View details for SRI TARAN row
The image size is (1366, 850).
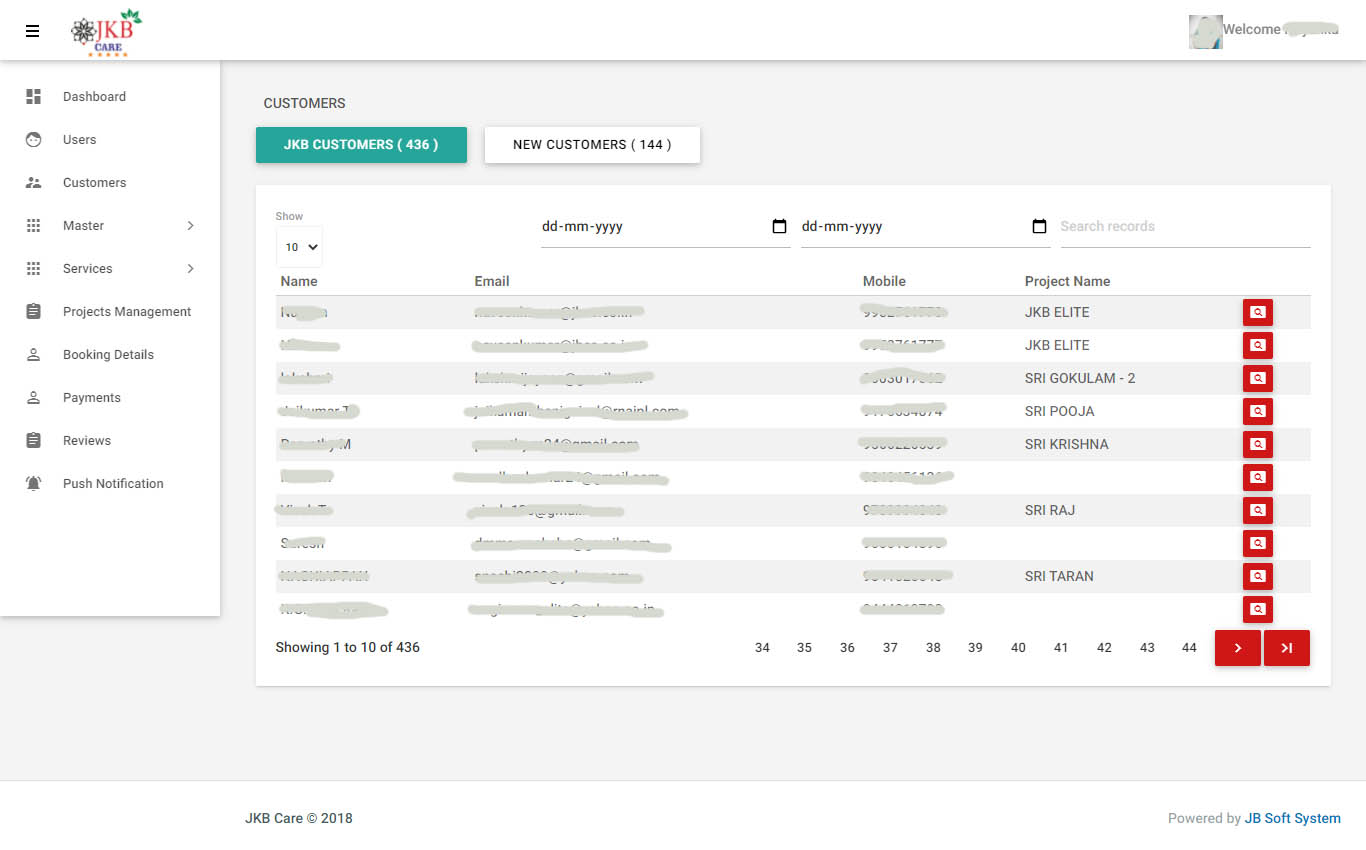[1258, 576]
